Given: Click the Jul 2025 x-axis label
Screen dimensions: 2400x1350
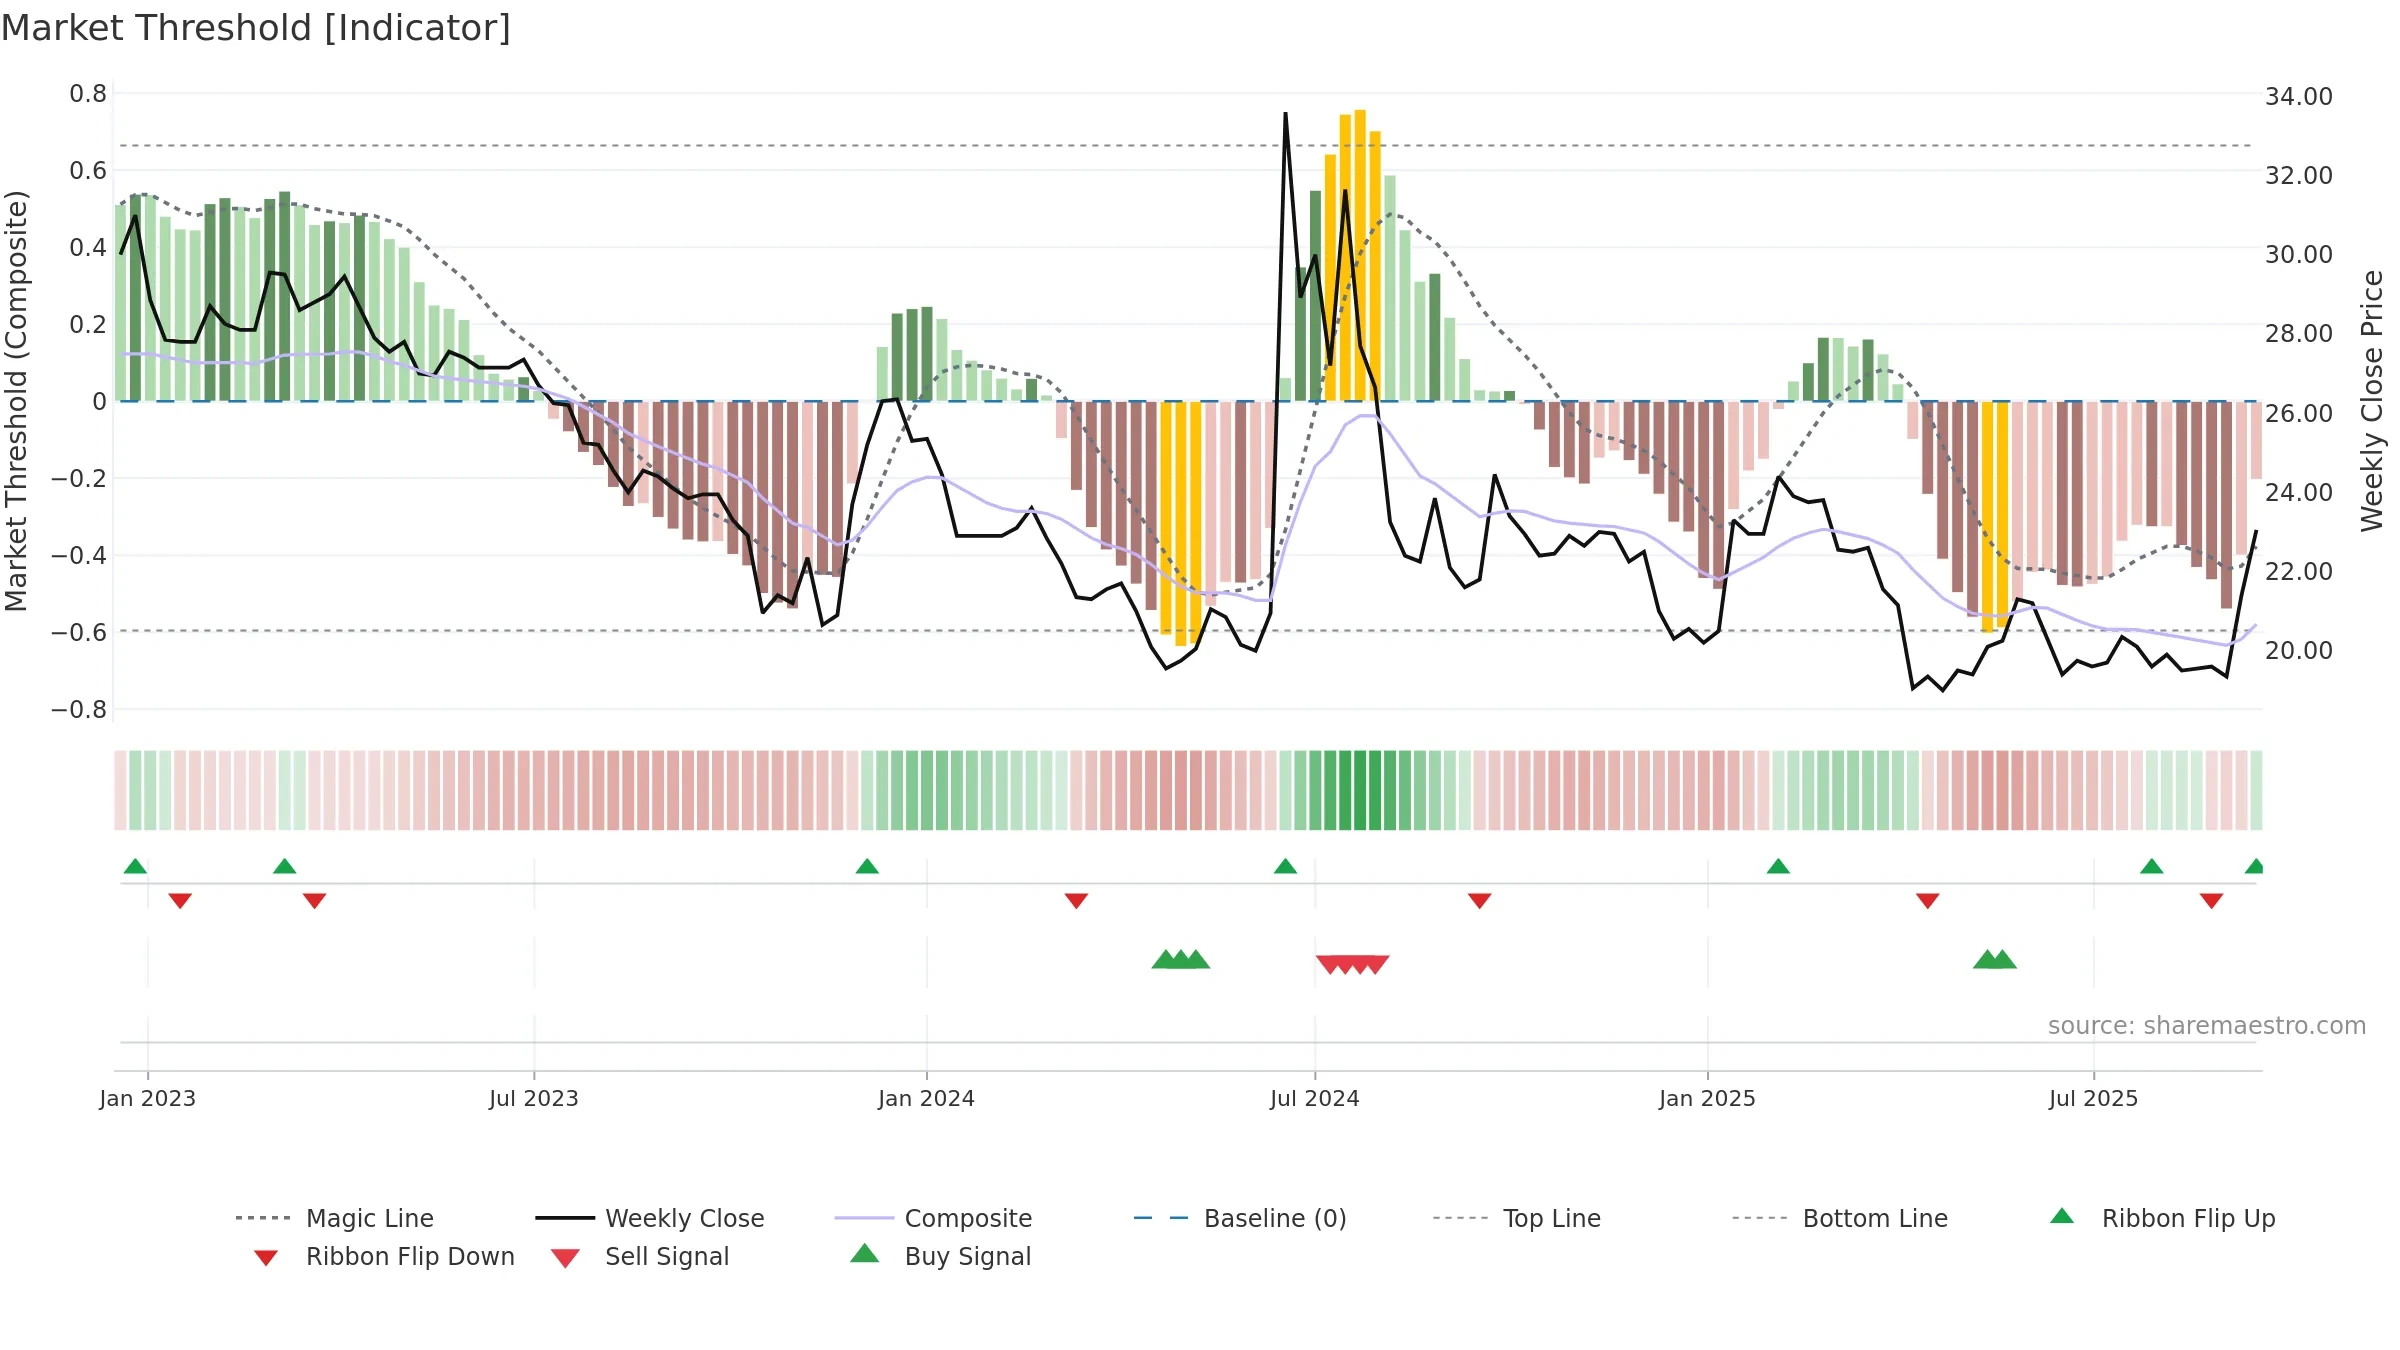Looking at the screenshot, I should (x=2093, y=1098).
